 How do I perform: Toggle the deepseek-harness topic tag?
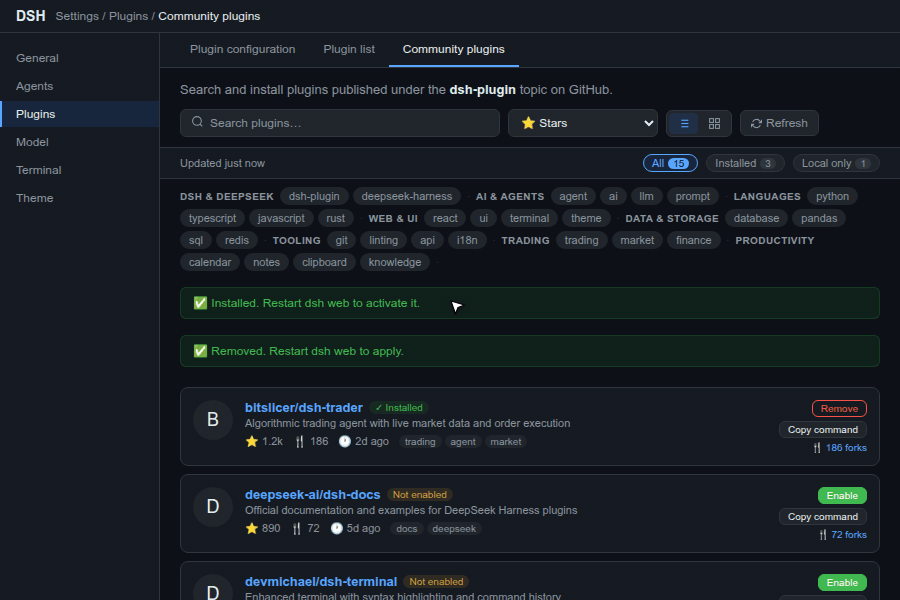tap(406, 196)
